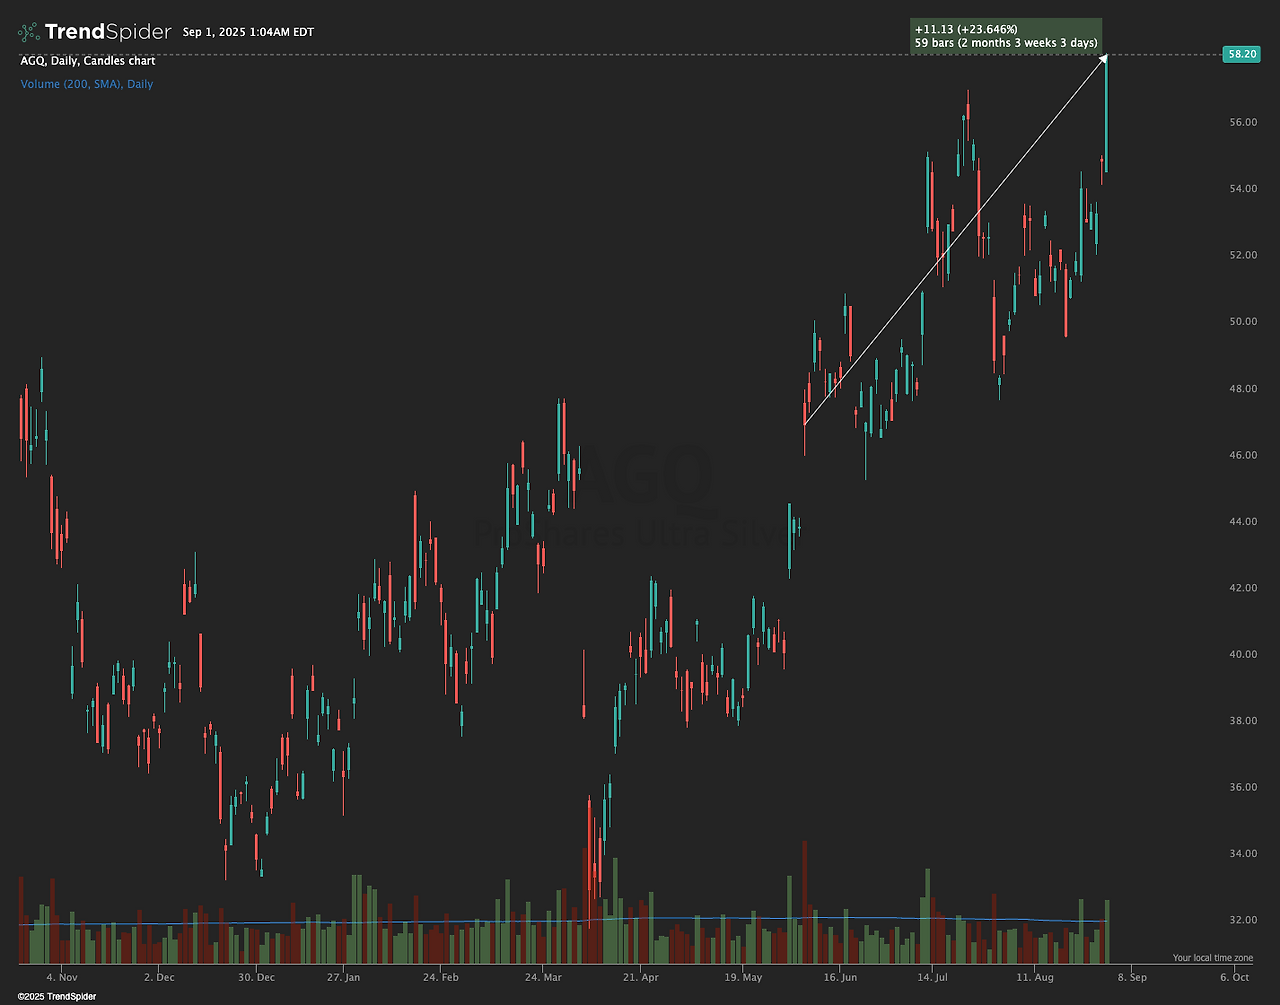Click the 54.00 price axis label
The image size is (1280, 1005).
pos(1243,189)
